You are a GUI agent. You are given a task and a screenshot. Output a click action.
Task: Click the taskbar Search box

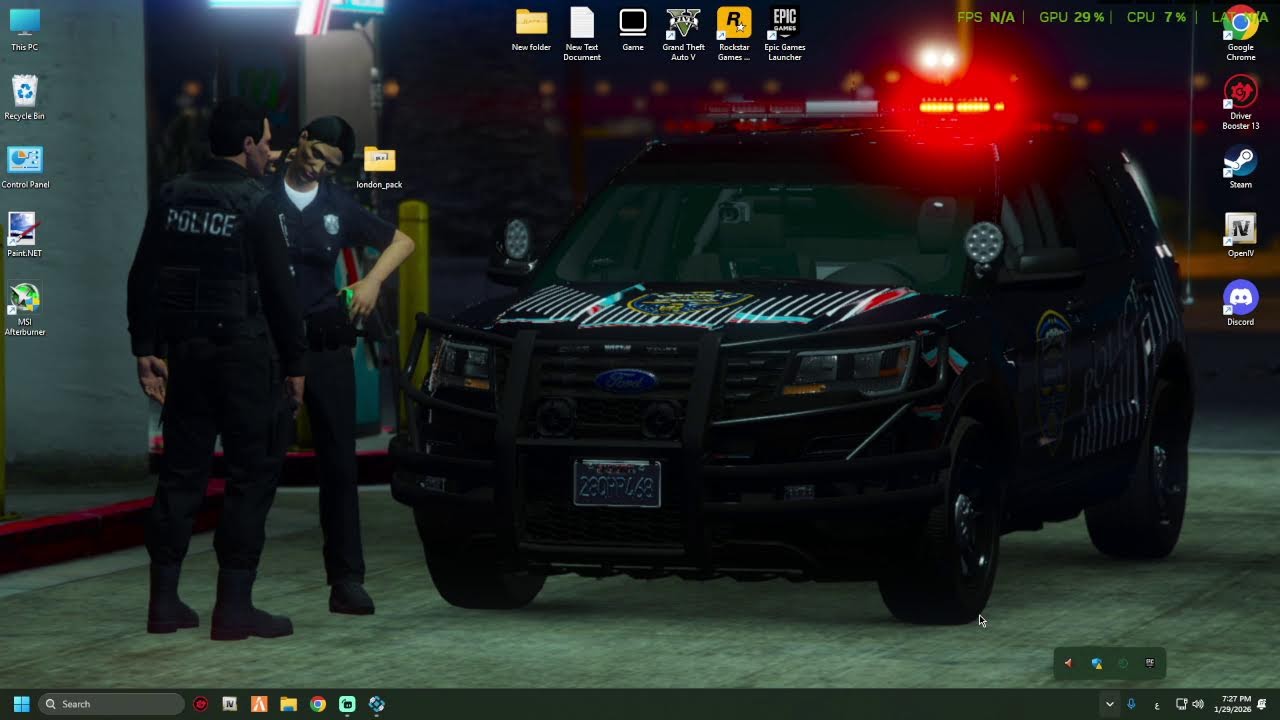pos(111,704)
